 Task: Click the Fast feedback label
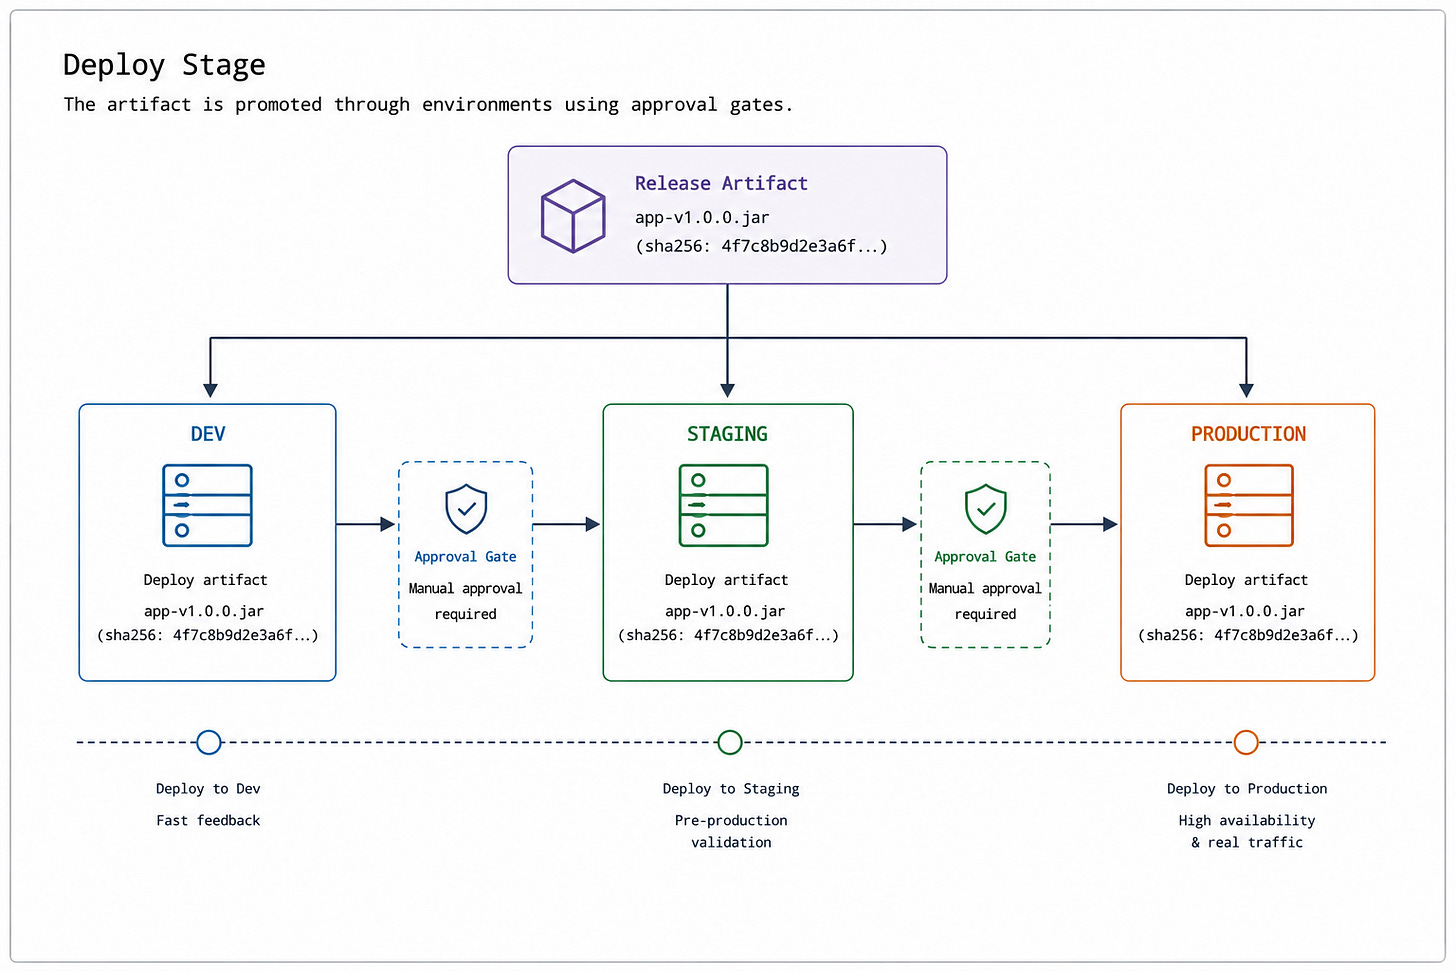(x=208, y=821)
